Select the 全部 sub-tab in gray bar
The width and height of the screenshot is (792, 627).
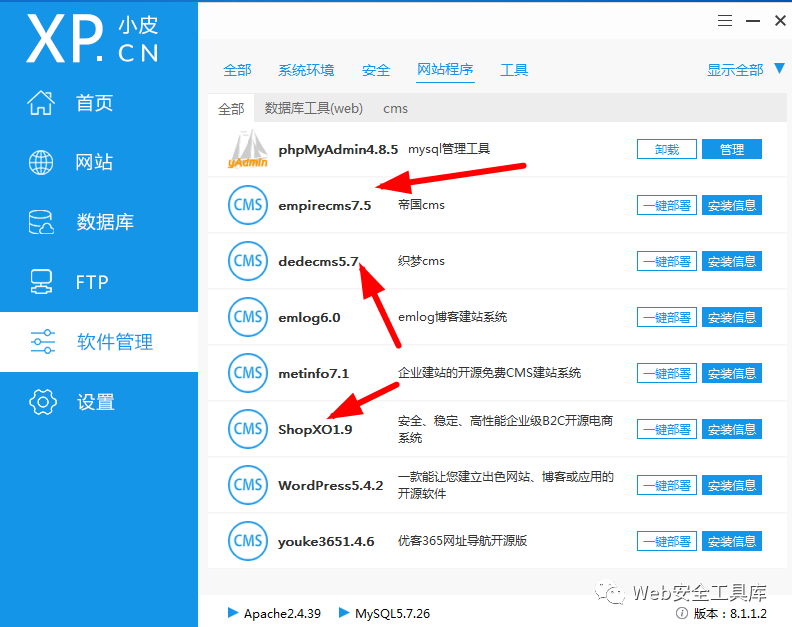231,108
